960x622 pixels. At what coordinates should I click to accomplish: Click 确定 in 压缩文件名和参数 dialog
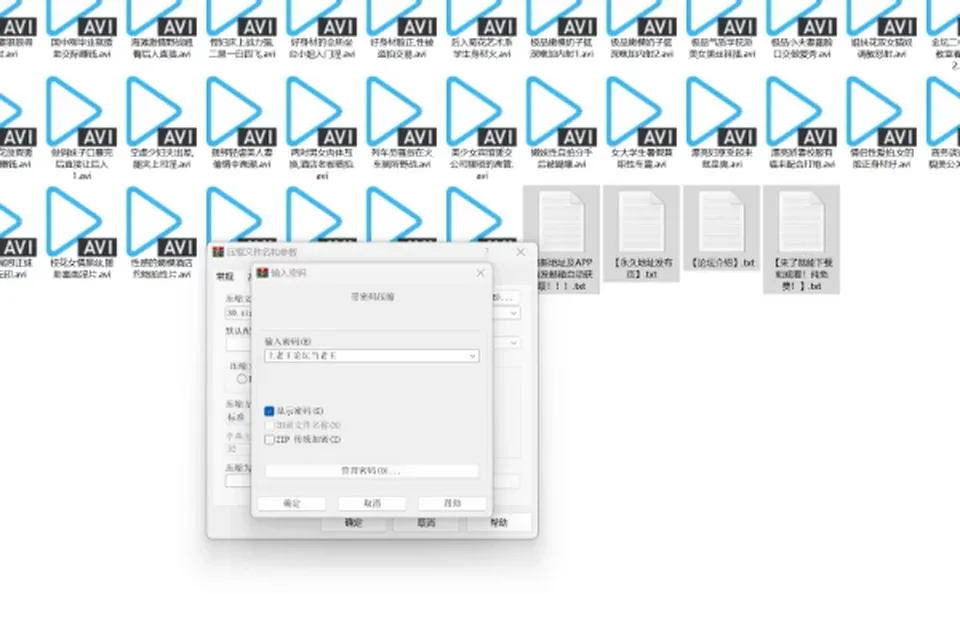(354, 522)
